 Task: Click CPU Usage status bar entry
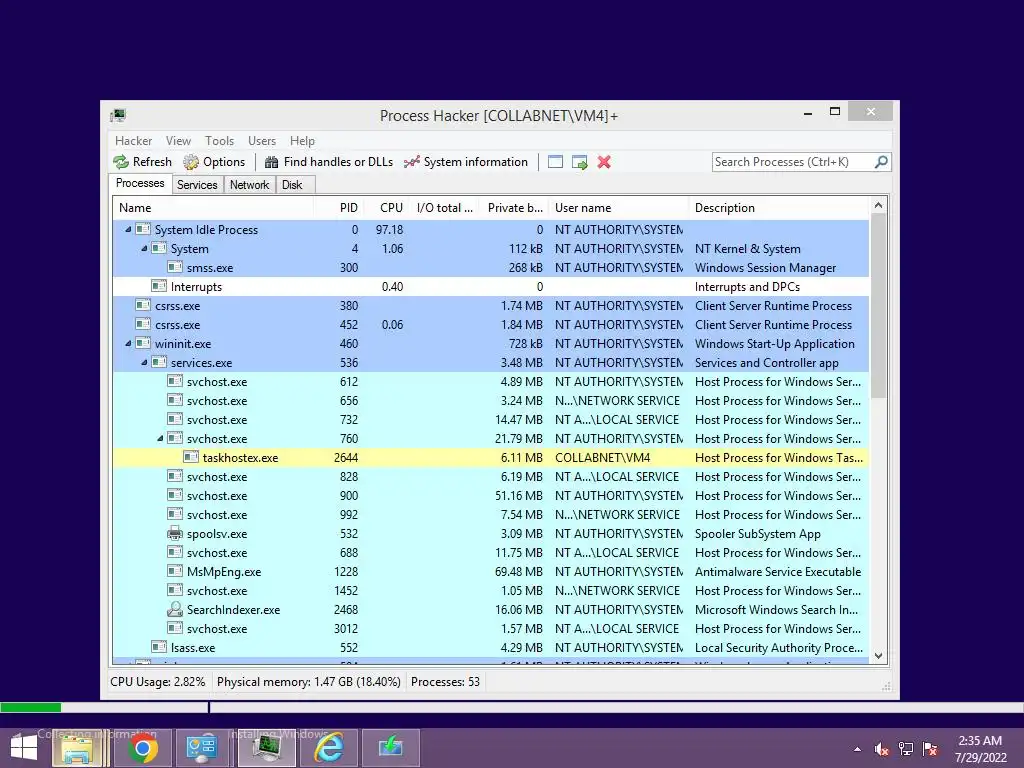point(157,682)
